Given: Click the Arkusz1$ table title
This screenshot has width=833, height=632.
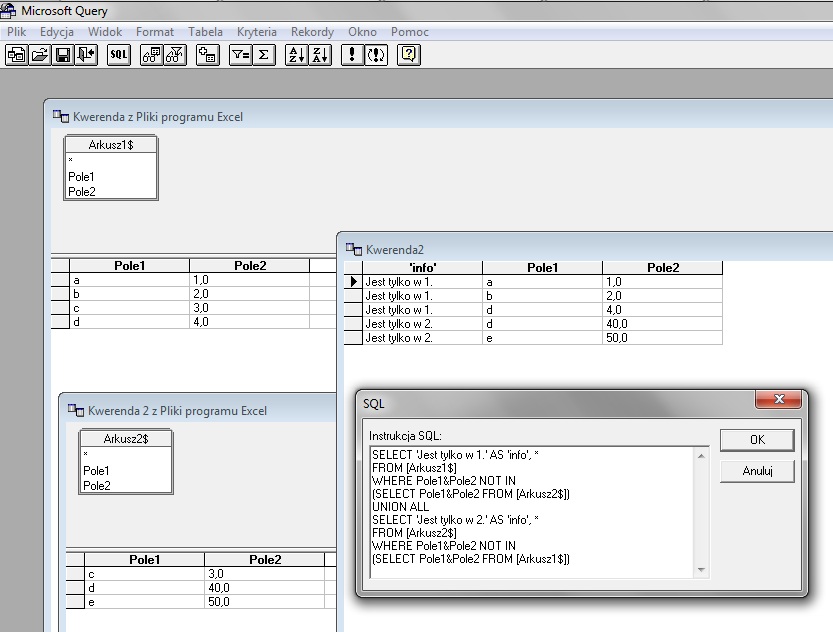Looking at the screenshot, I should coord(110,144).
